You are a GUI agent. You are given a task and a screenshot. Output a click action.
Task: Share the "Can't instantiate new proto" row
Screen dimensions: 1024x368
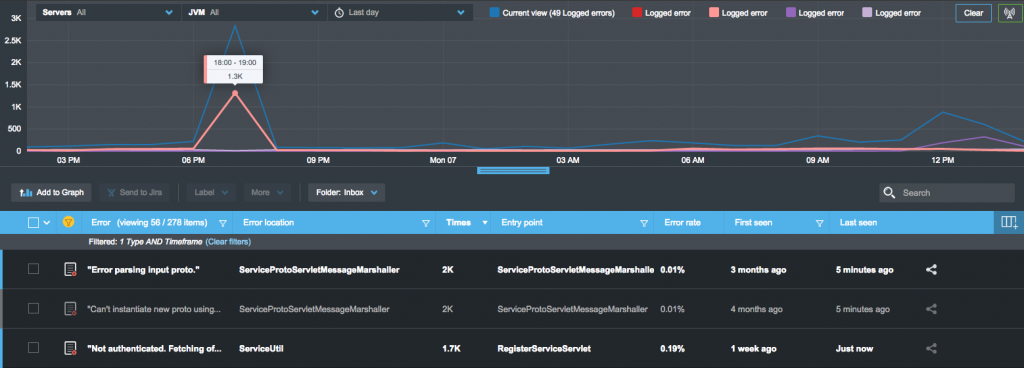[932, 309]
